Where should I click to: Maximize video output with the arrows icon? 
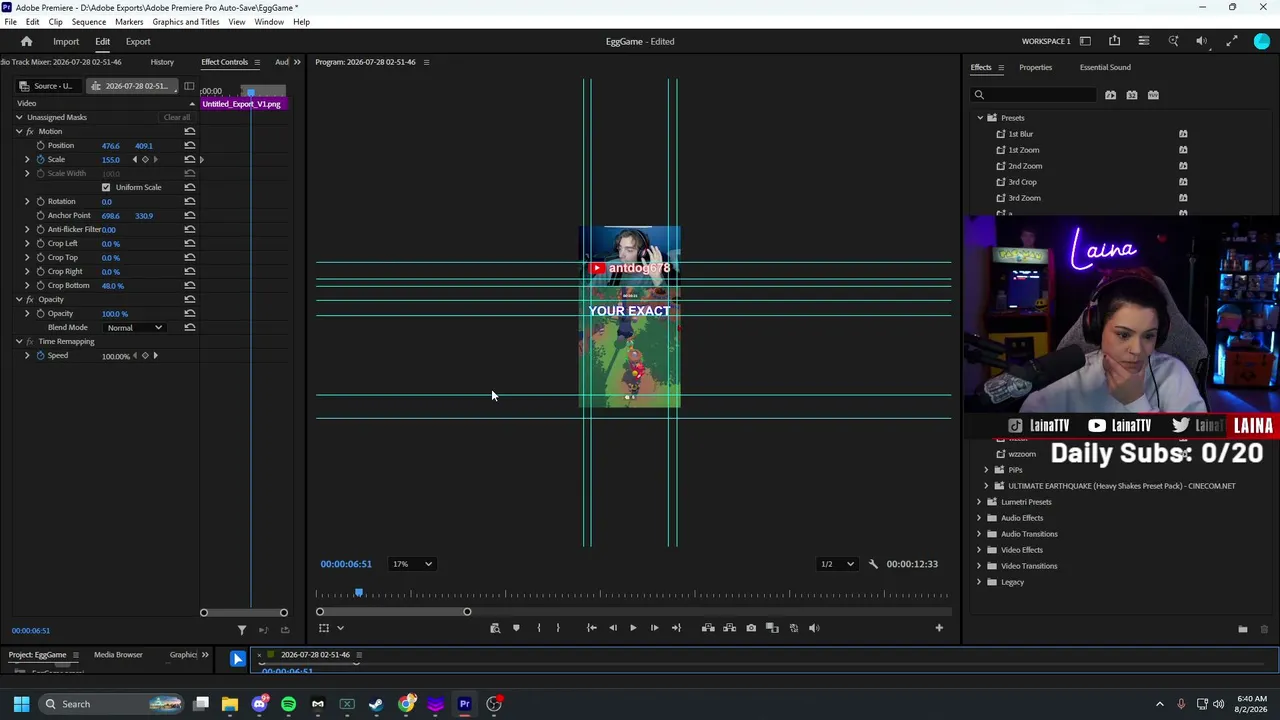pos(1232,41)
